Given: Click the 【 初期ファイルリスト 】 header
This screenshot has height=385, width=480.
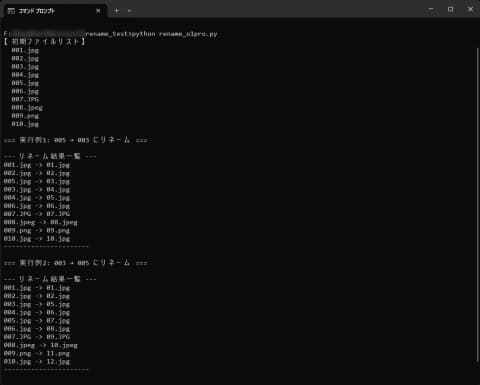Looking at the screenshot, I should coord(45,42).
